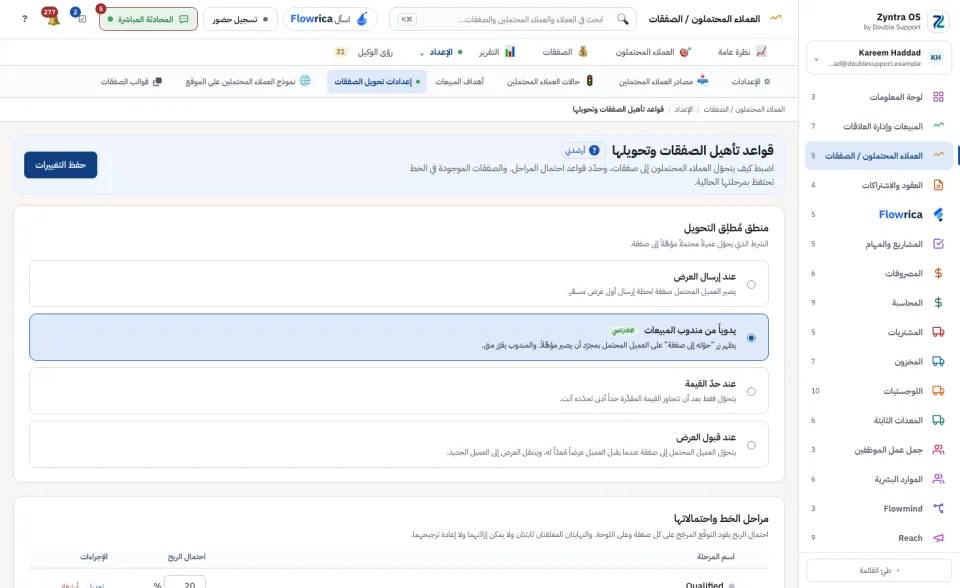This screenshot has height=588, width=960.
Task: Open the Flowrica sidebar icon
Action: tap(938, 214)
